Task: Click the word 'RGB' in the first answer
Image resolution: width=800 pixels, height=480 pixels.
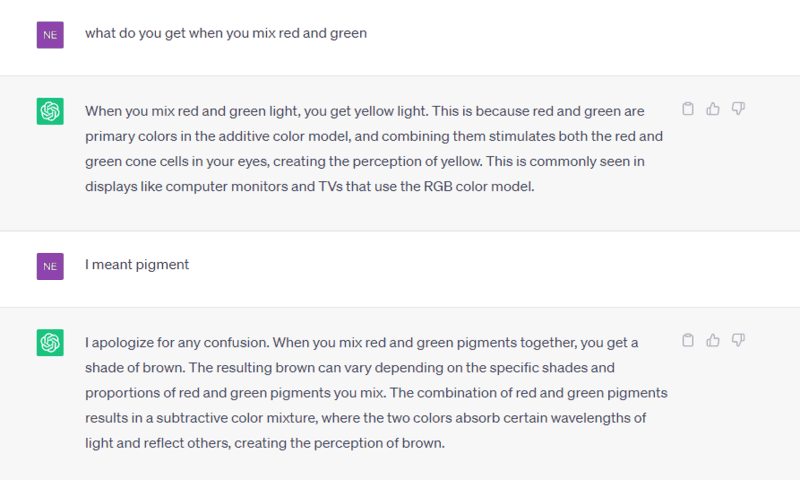Action: coord(438,187)
